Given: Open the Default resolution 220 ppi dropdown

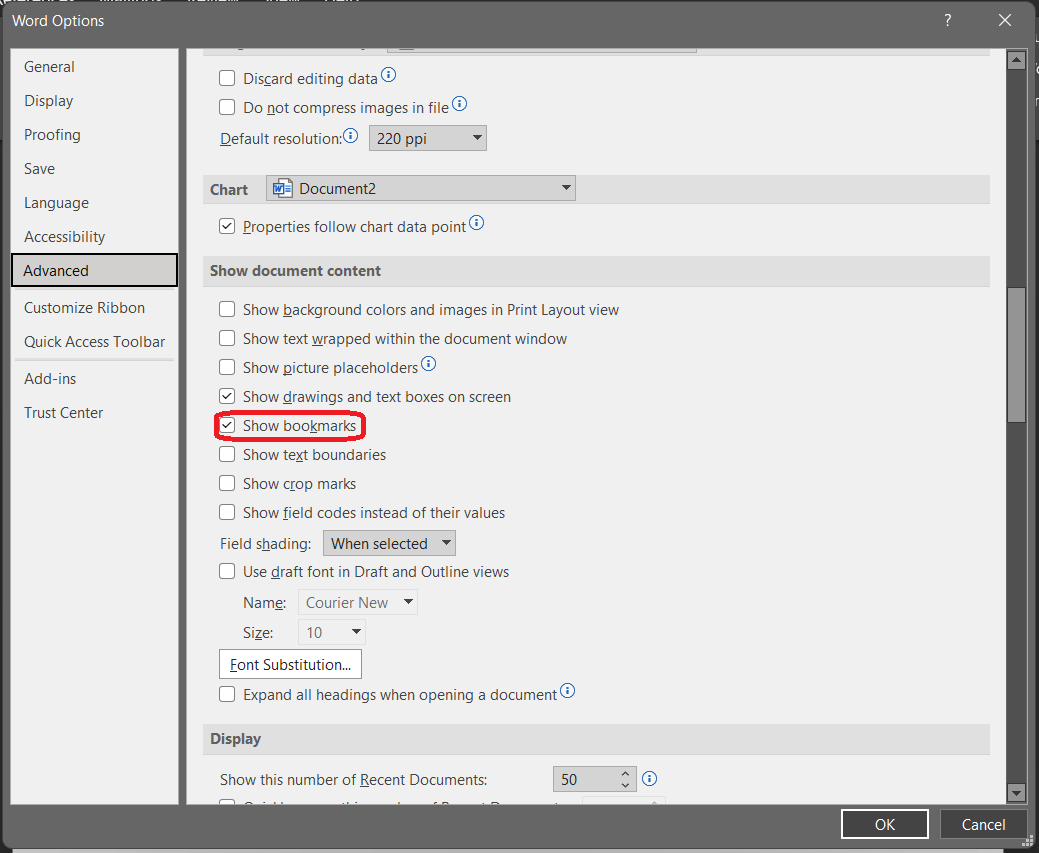Looking at the screenshot, I should coord(428,138).
